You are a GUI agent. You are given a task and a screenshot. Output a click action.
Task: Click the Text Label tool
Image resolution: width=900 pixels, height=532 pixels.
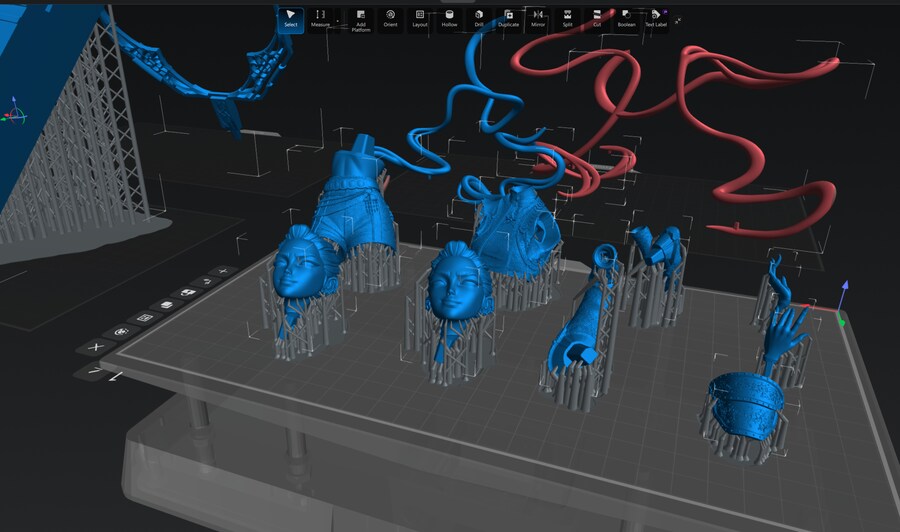click(x=656, y=18)
